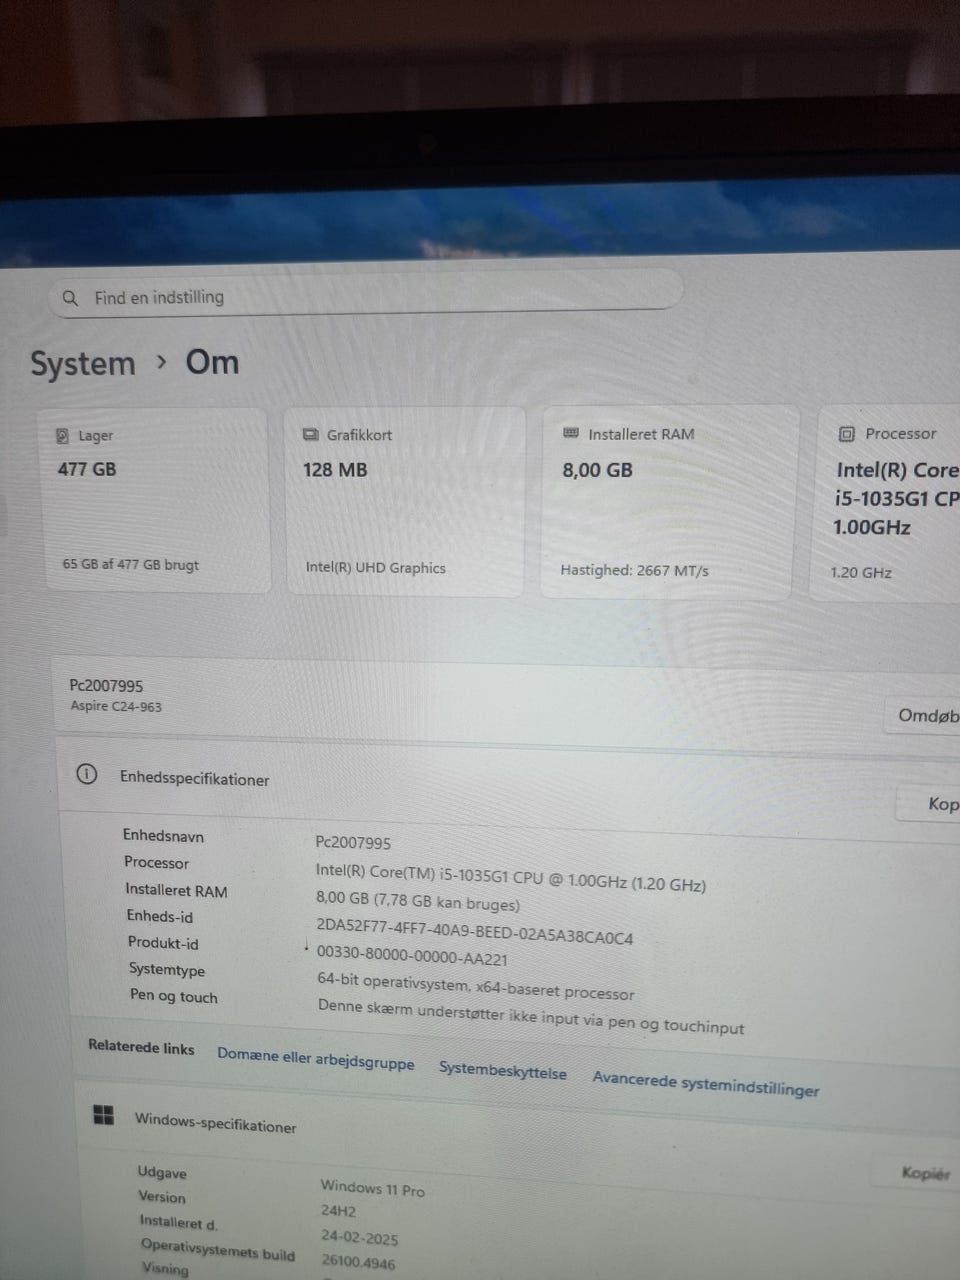Select the Pen og touch value text
Viewport: 960px width, 1280px height.
click(x=531, y=1015)
